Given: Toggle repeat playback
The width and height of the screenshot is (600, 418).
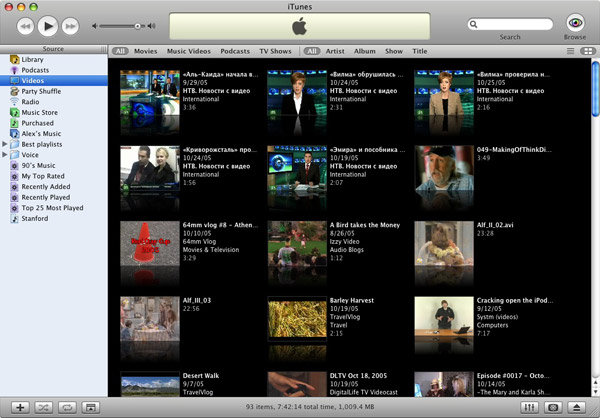Looking at the screenshot, I should (x=67, y=407).
